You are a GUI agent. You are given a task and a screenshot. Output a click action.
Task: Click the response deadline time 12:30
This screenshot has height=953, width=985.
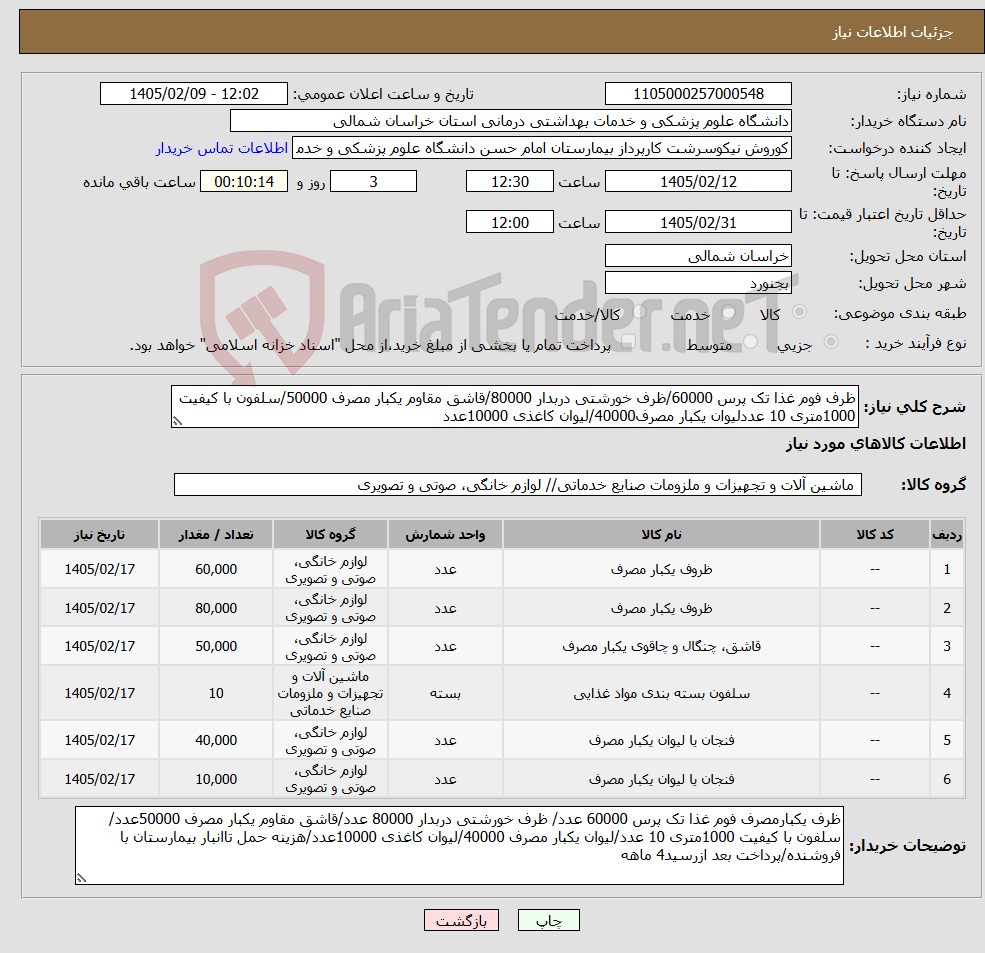click(x=509, y=182)
